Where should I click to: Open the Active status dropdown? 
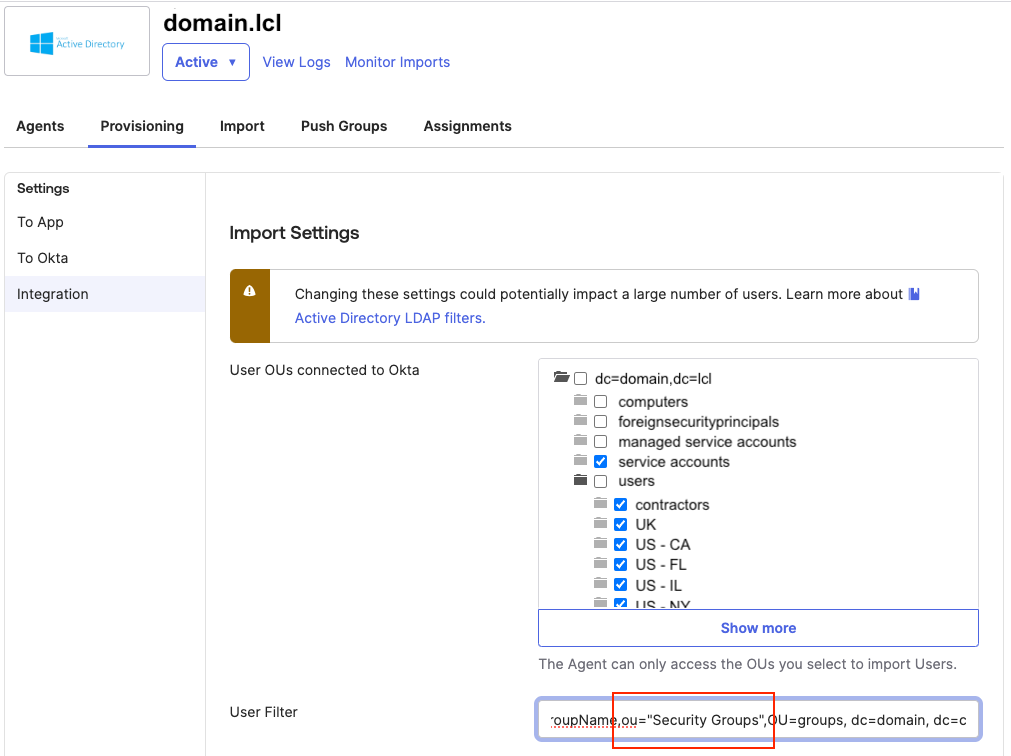coord(206,62)
